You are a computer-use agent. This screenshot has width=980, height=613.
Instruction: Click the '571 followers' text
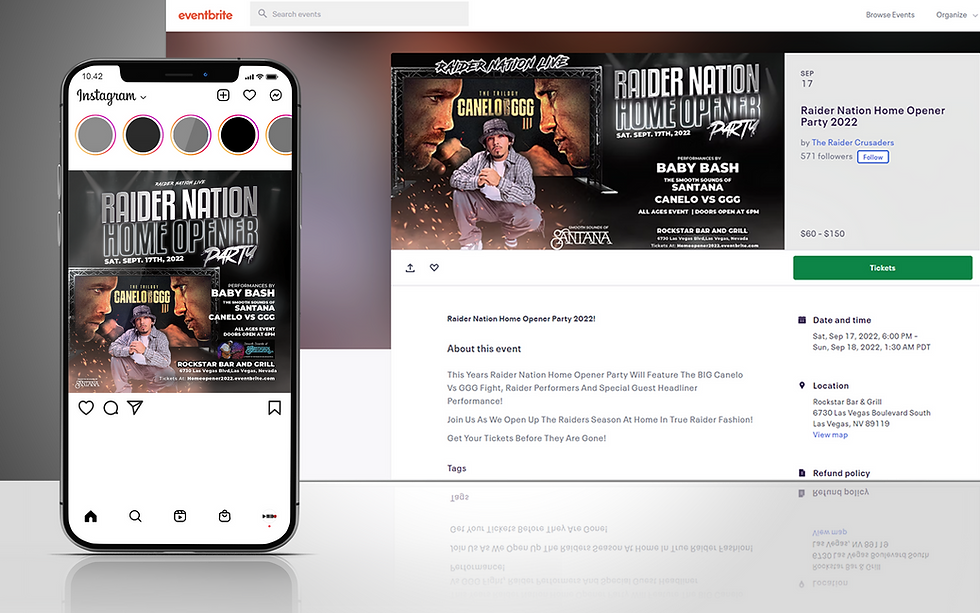pyautogui.click(x=826, y=156)
